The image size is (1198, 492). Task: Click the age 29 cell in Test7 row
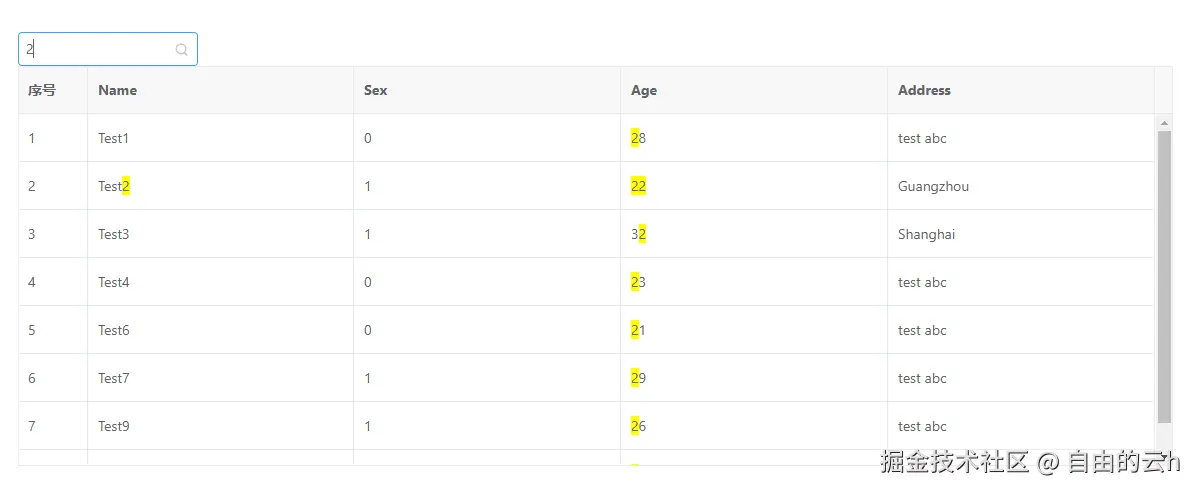[753, 378]
